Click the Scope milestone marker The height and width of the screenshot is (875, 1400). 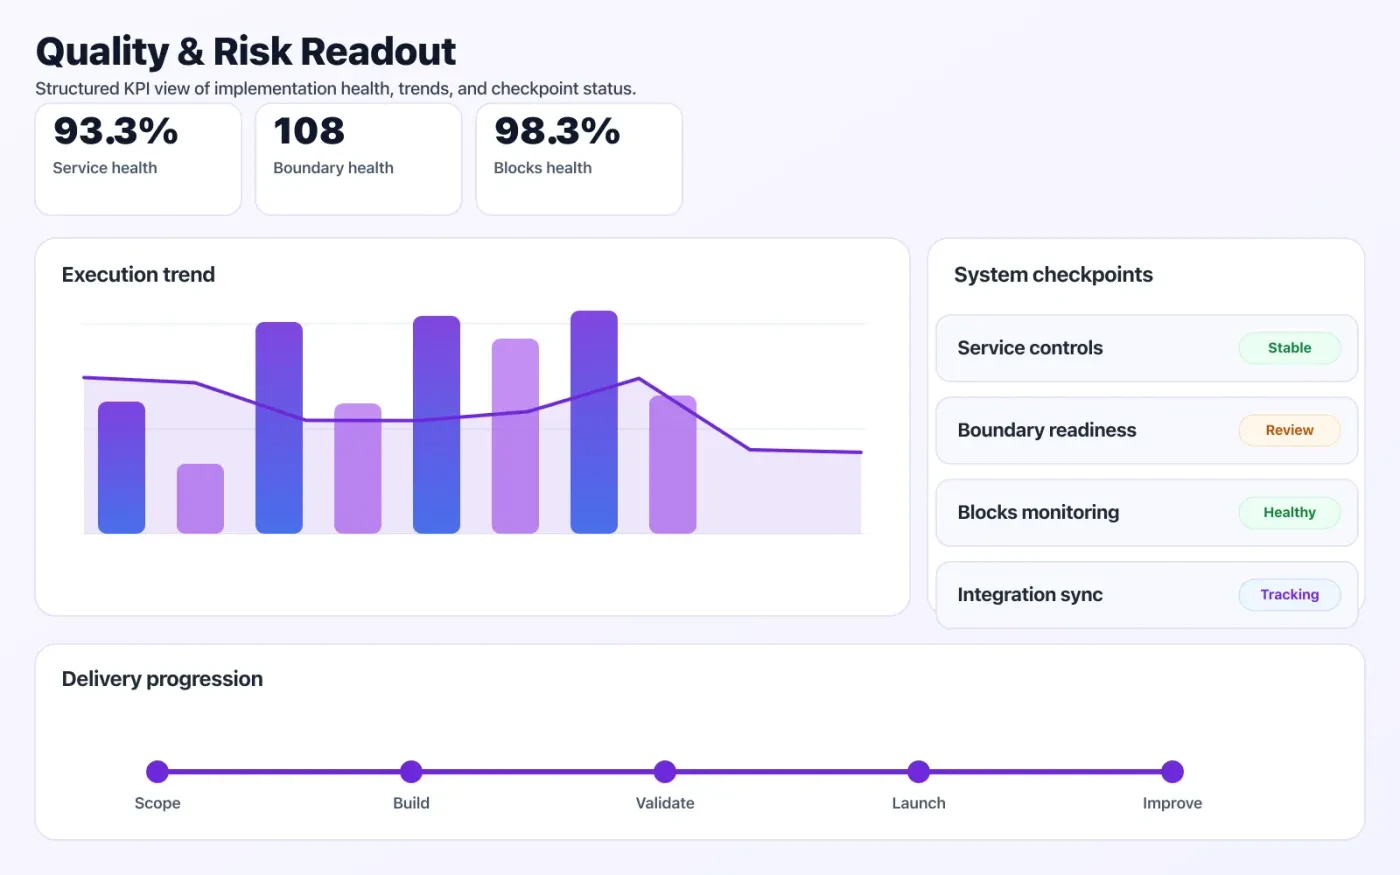coord(157,771)
